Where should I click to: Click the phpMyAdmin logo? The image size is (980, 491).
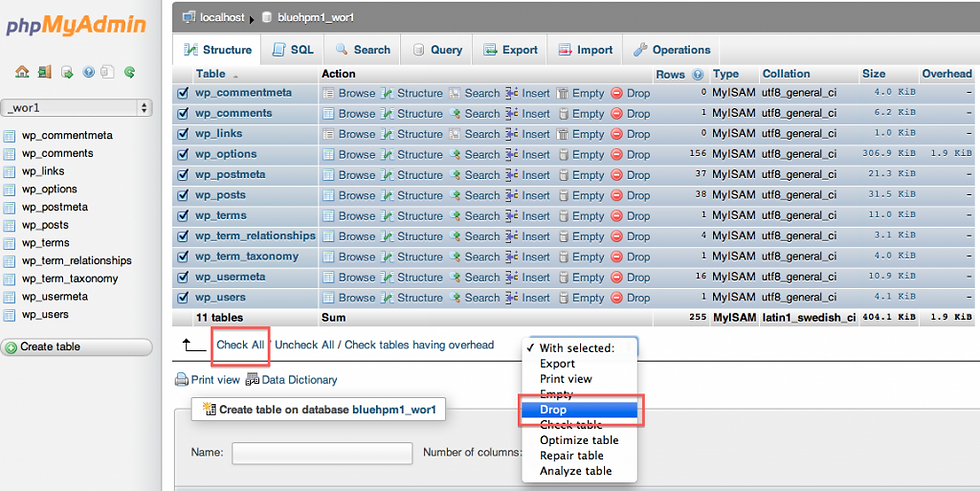[x=76, y=26]
